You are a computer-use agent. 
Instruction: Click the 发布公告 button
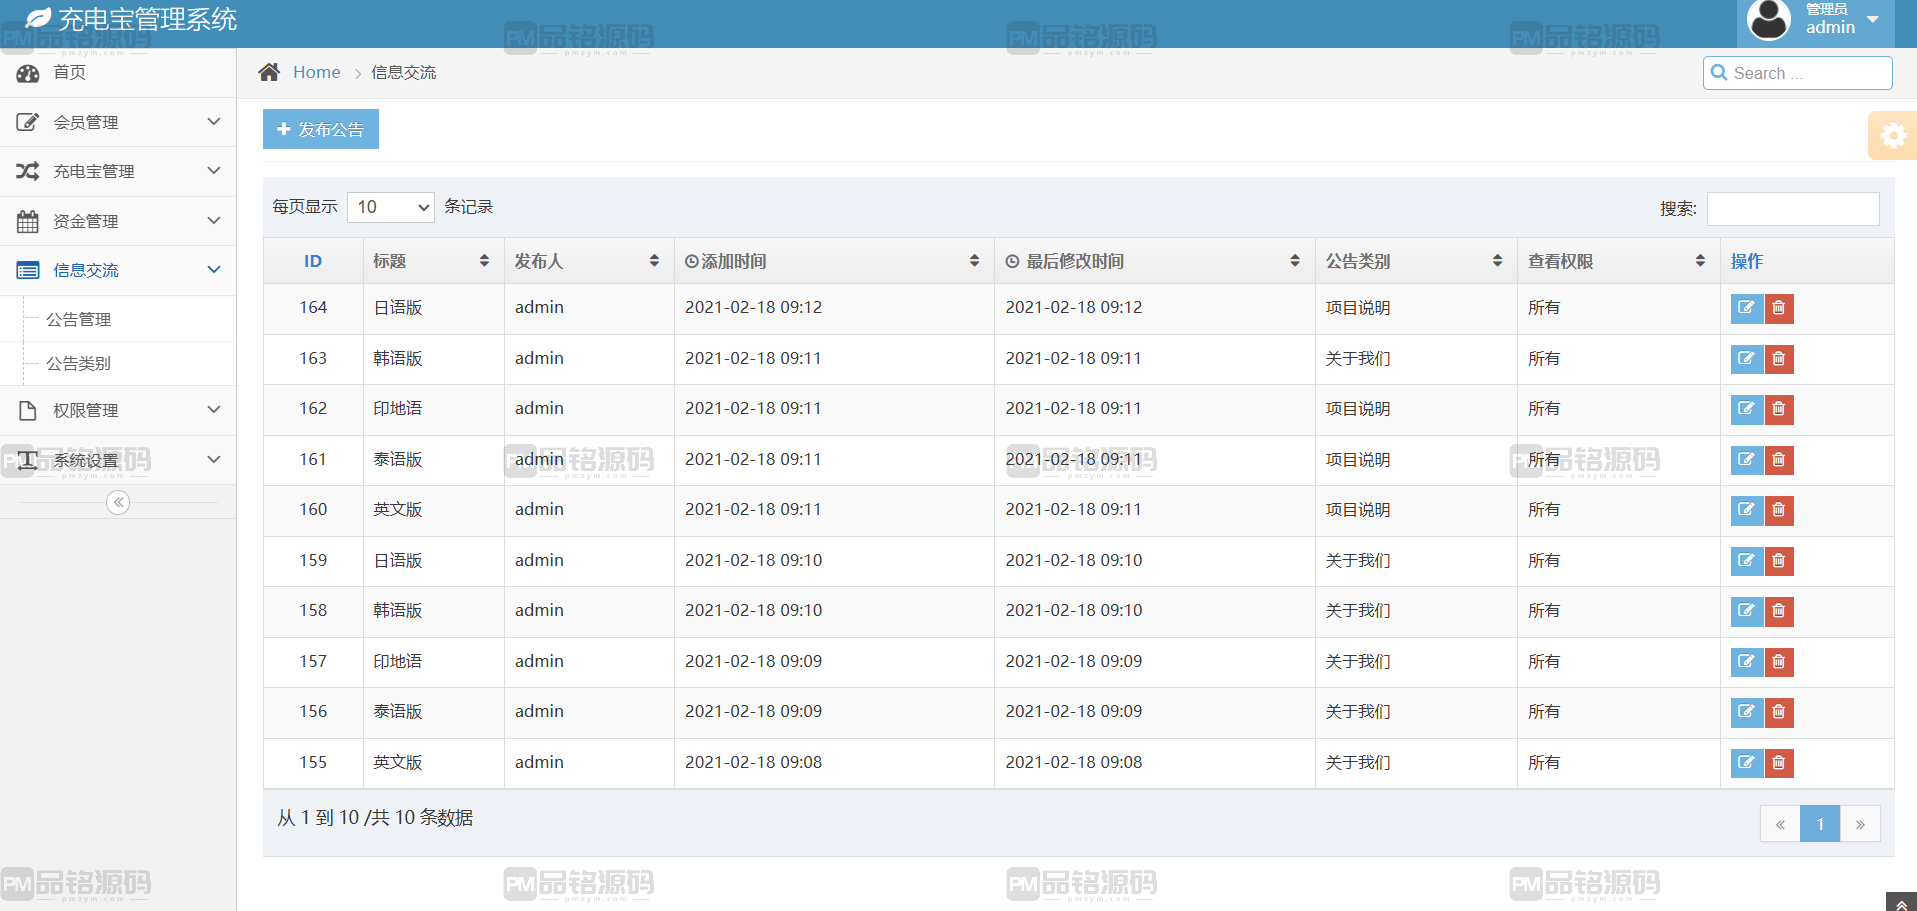[321, 129]
